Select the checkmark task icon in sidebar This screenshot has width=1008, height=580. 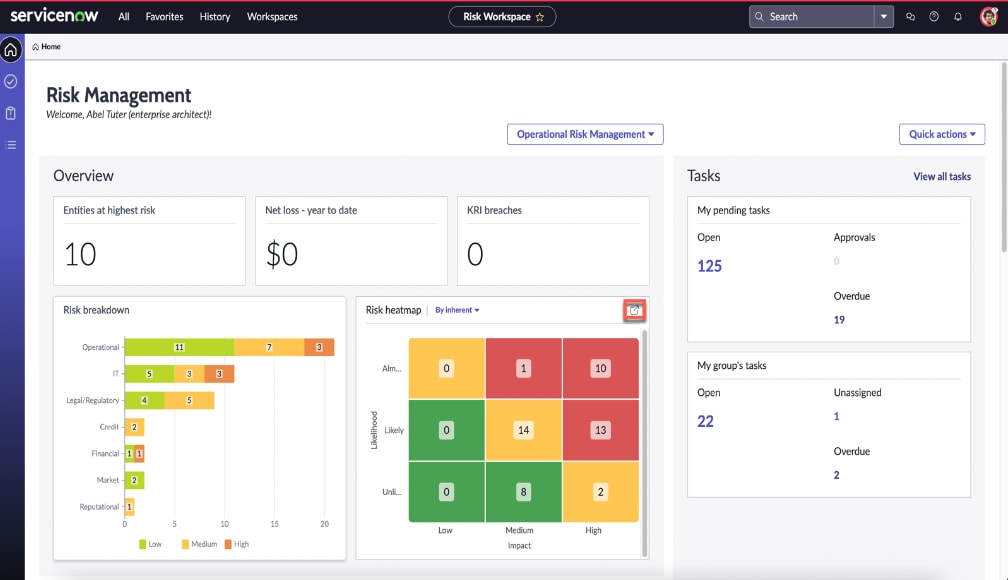click(x=10, y=80)
